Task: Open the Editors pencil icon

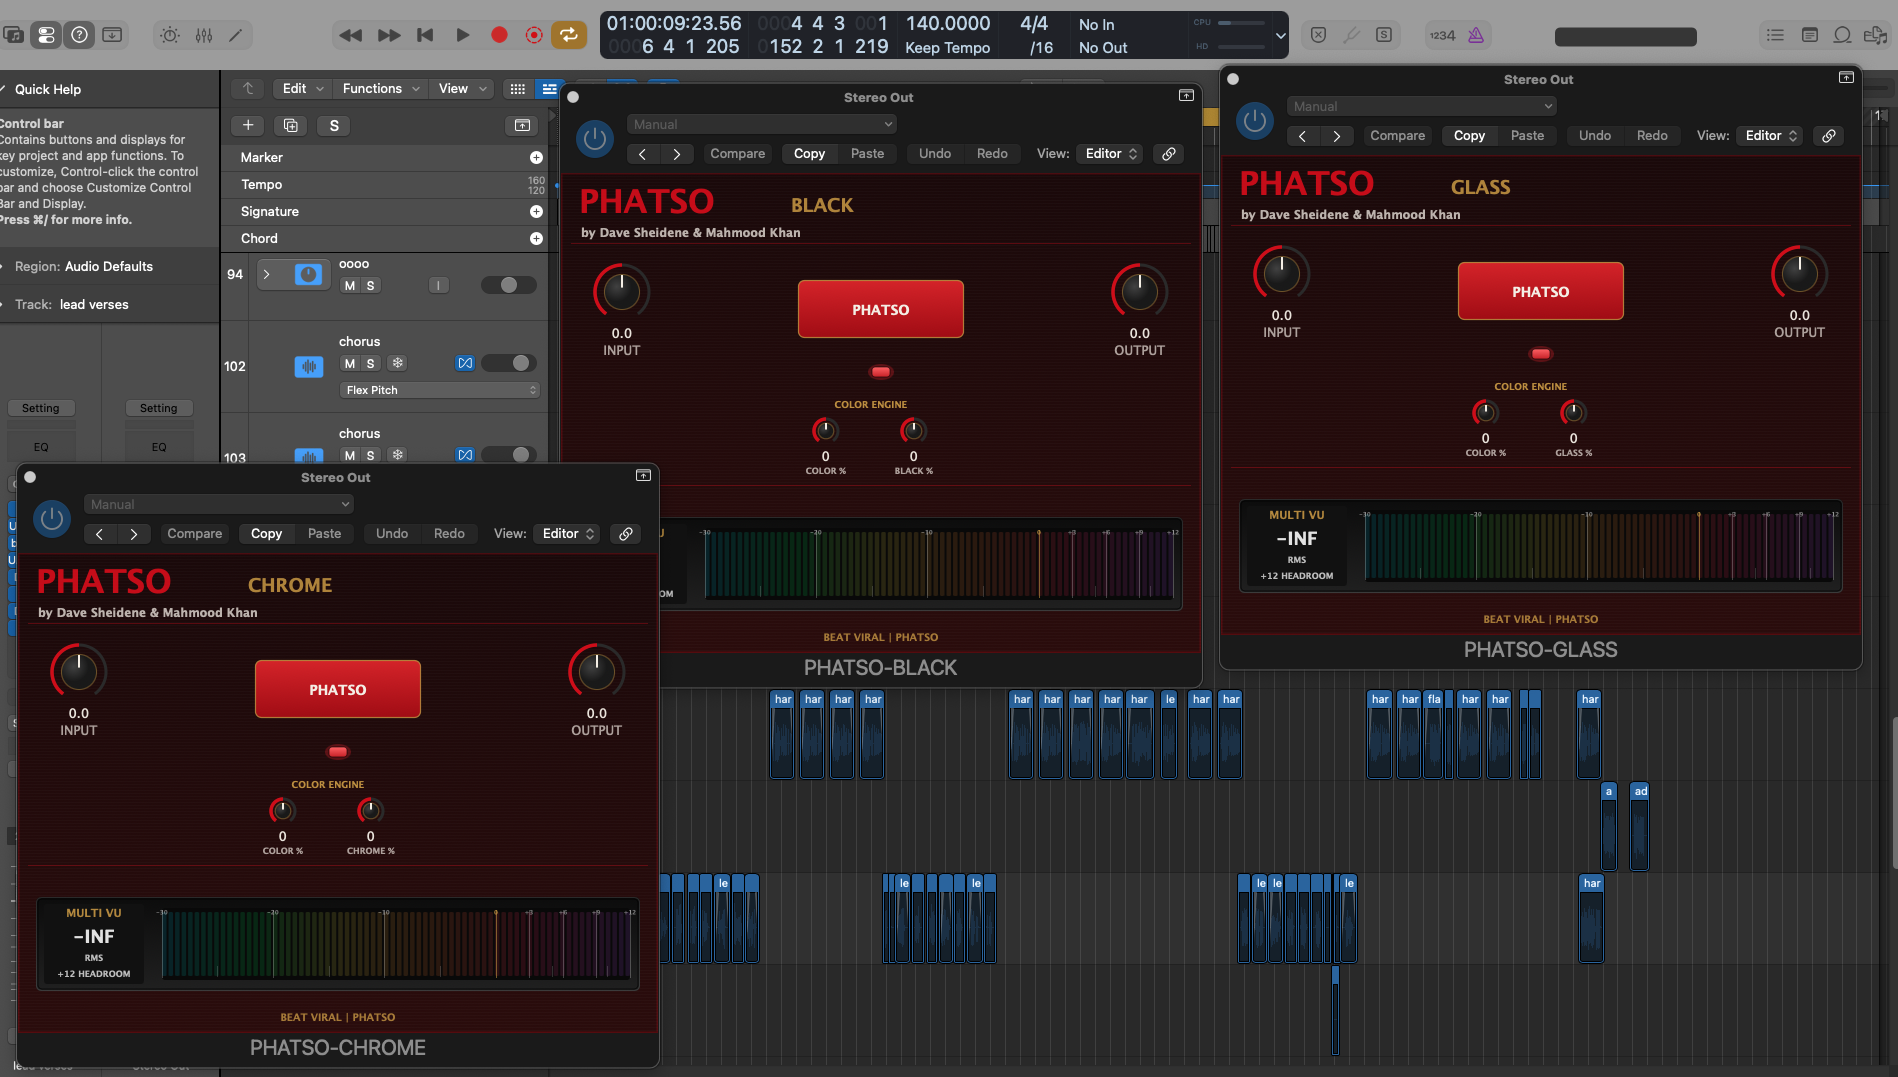Action: tap(236, 35)
